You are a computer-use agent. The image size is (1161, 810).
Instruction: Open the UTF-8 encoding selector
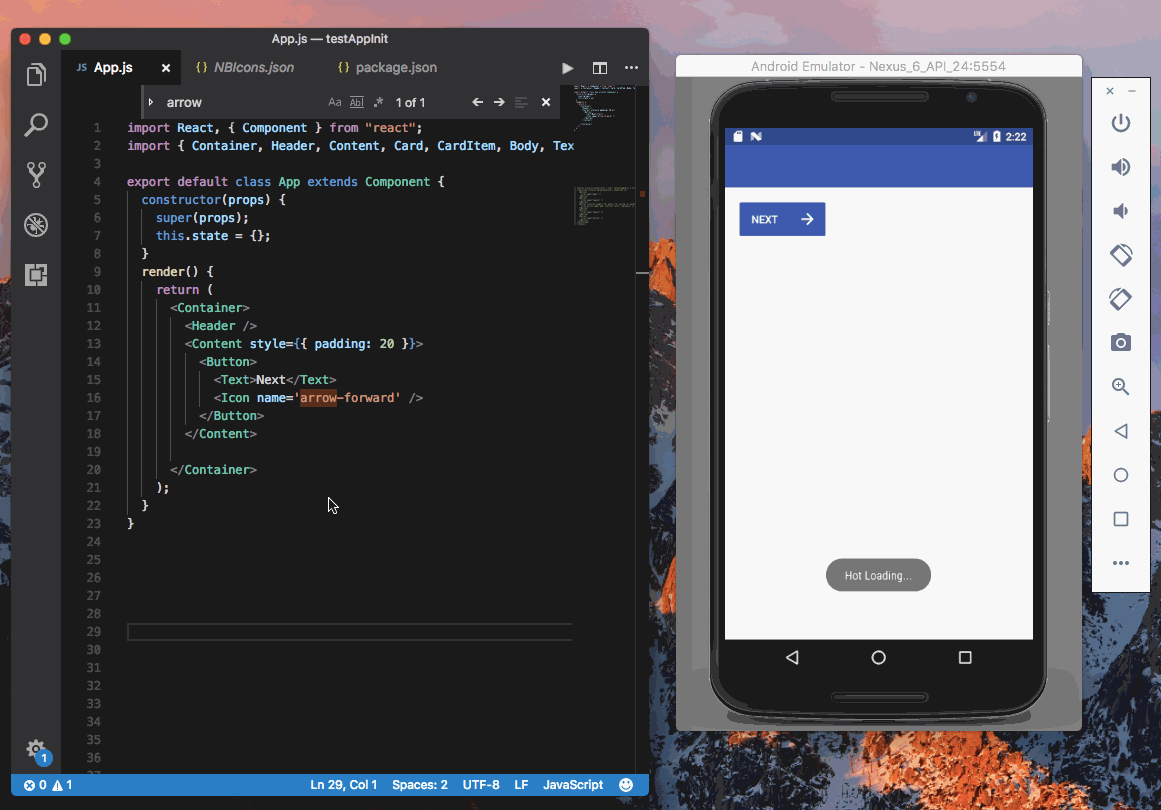coord(481,785)
